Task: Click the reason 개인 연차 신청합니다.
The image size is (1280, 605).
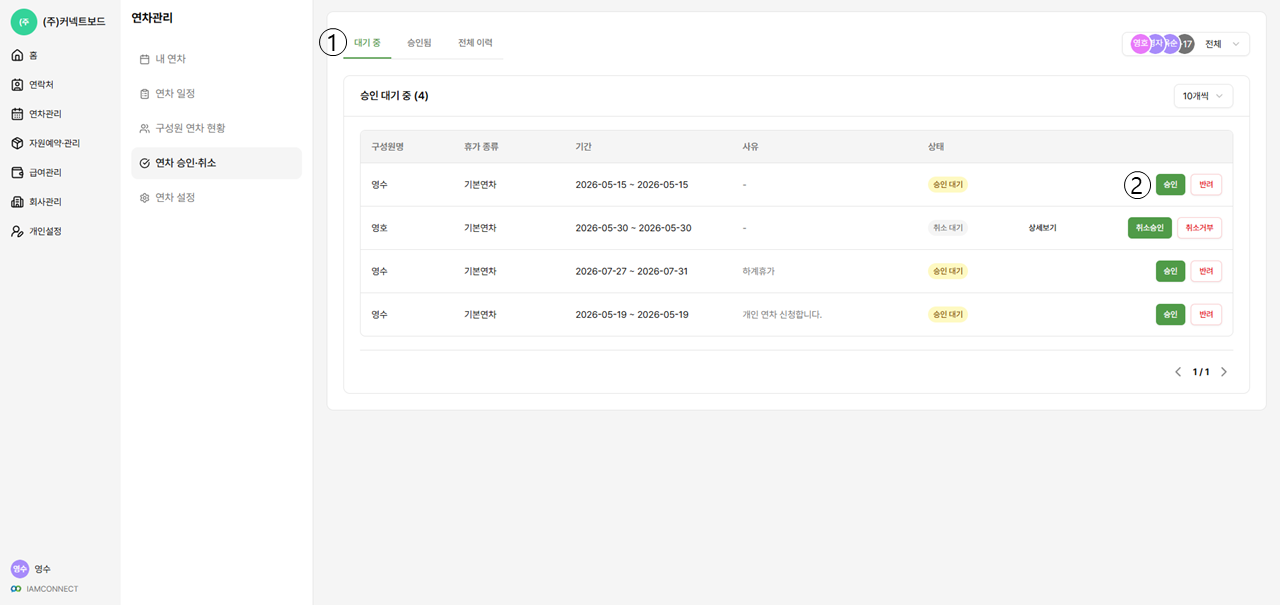Action: point(782,314)
